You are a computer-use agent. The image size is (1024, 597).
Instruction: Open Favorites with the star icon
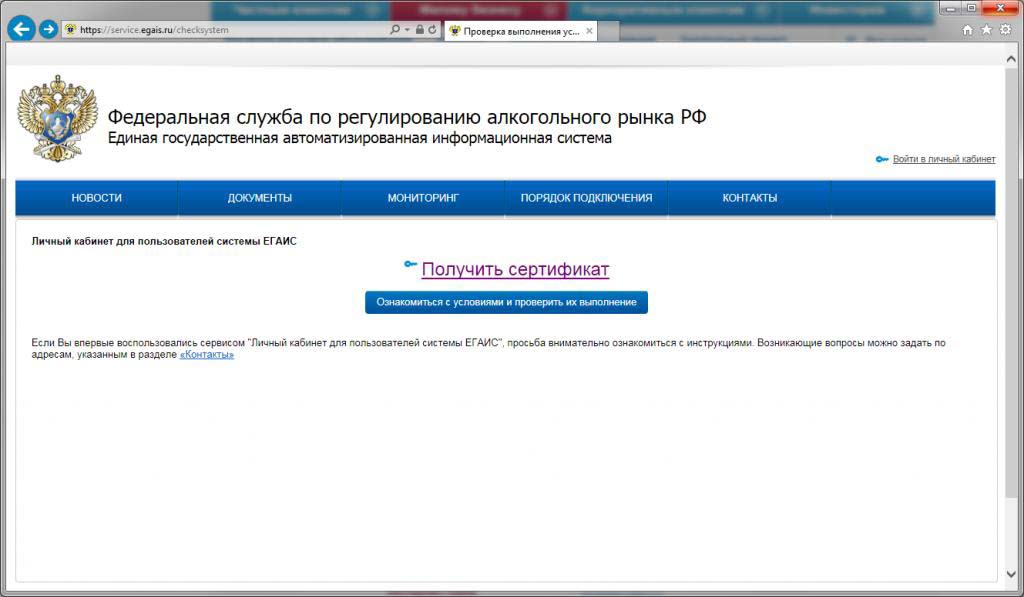[986, 30]
